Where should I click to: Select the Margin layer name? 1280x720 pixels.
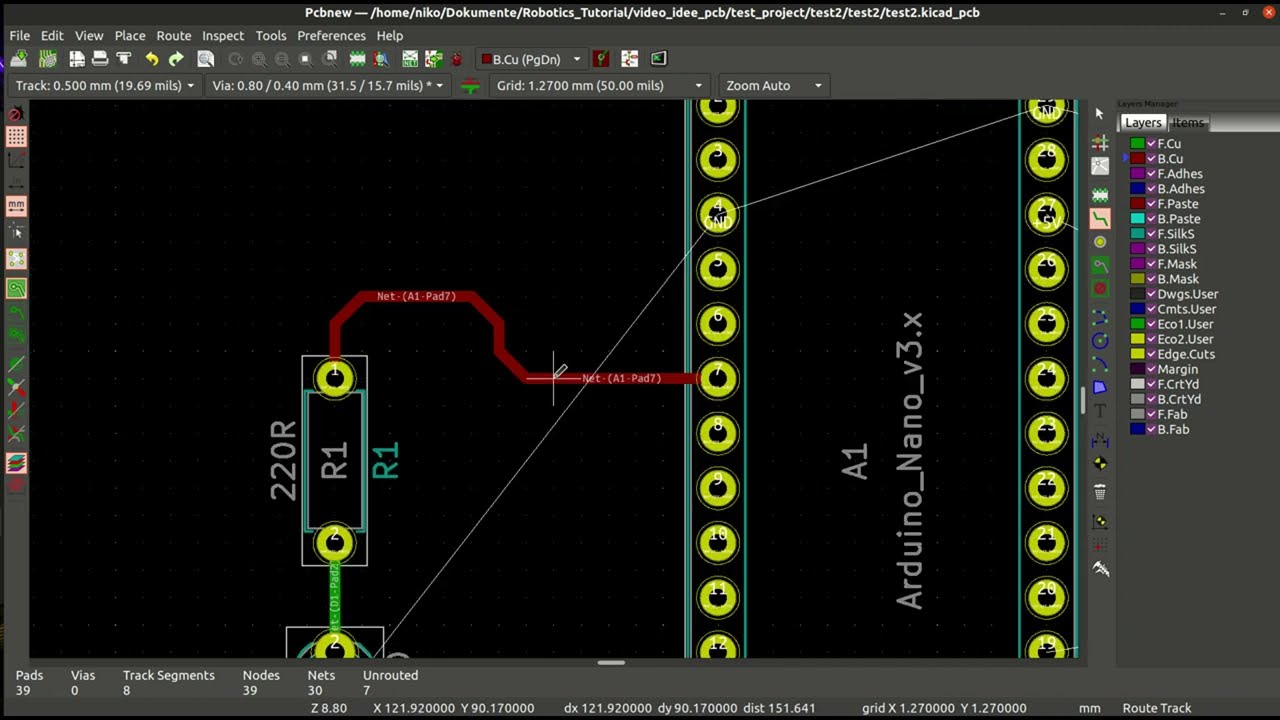(x=1178, y=369)
